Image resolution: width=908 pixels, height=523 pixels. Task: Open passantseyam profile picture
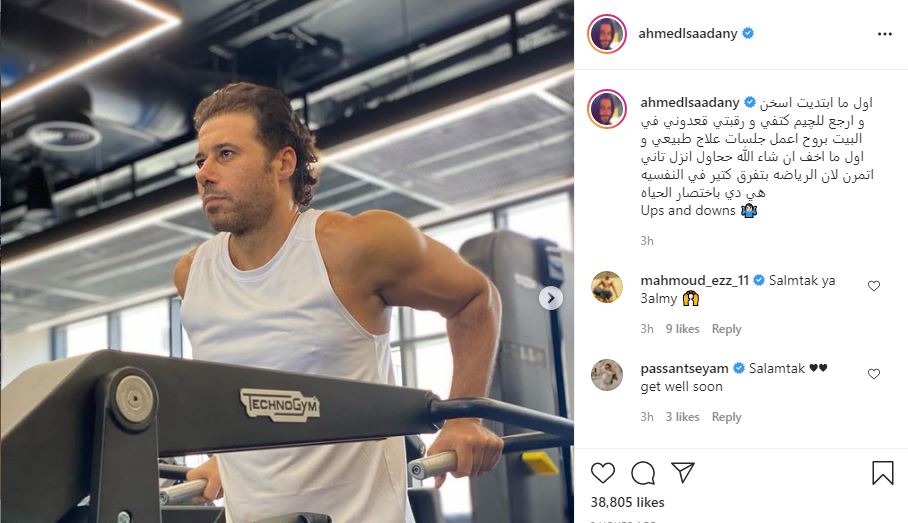[607, 375]
